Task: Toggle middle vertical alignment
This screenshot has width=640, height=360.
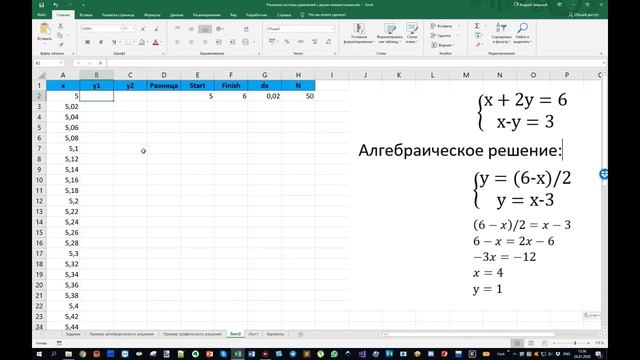Action: point(191,29)
